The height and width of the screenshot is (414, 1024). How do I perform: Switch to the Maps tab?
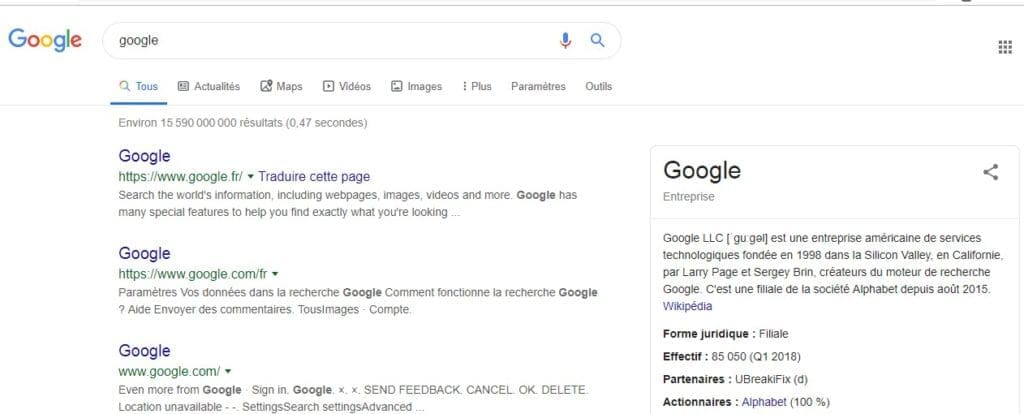pos(281,86)
